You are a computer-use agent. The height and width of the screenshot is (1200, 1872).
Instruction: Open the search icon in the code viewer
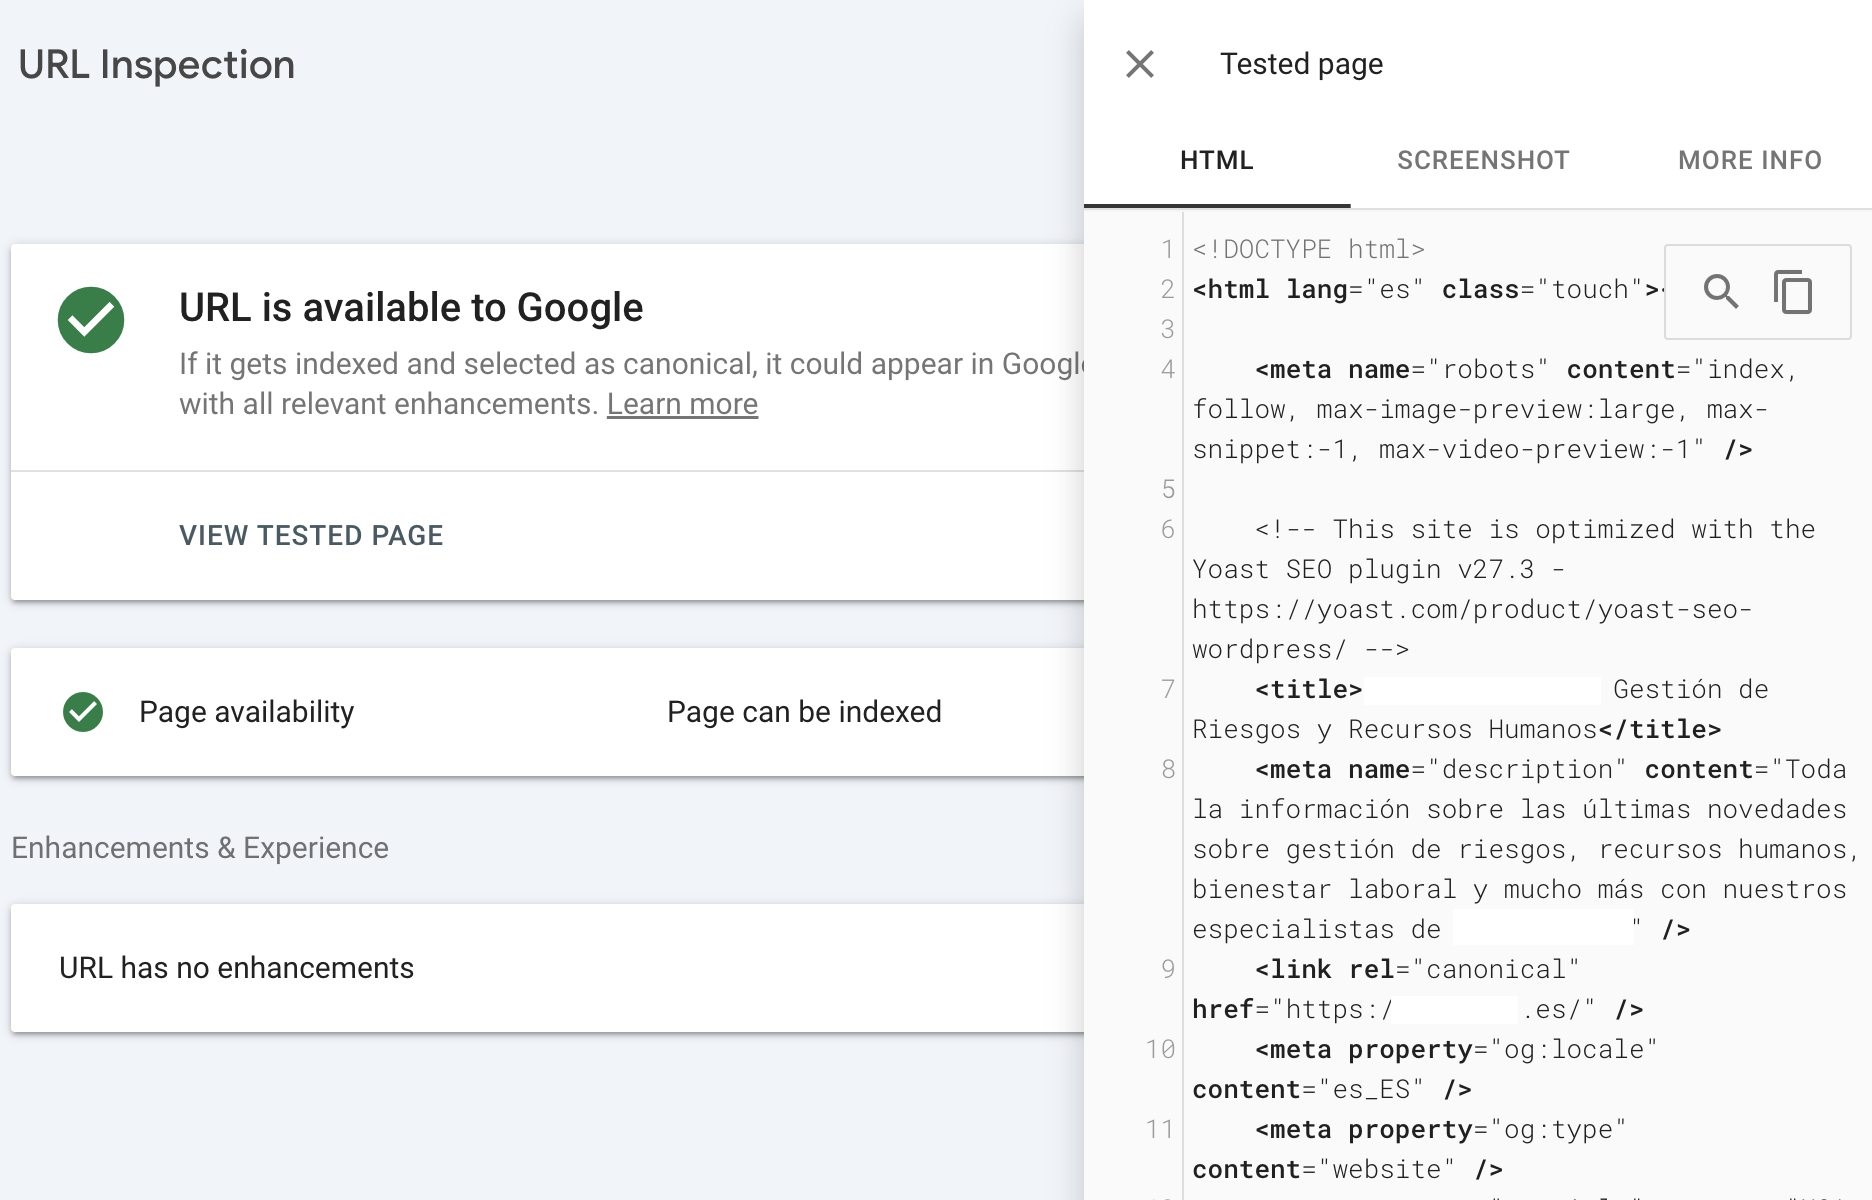pos(1722,292)
